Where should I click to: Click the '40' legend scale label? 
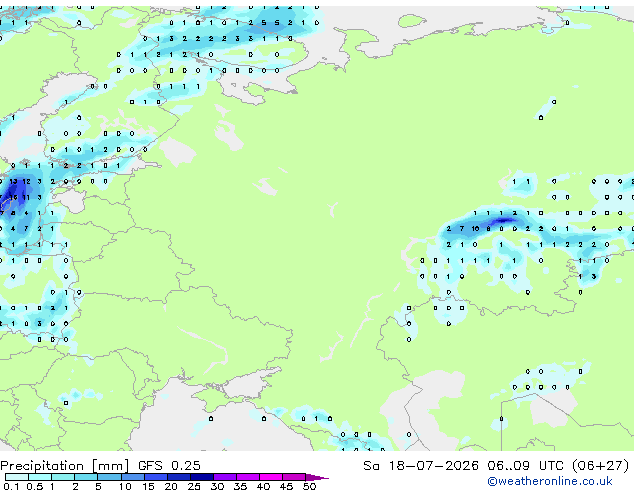pos(263,486)
